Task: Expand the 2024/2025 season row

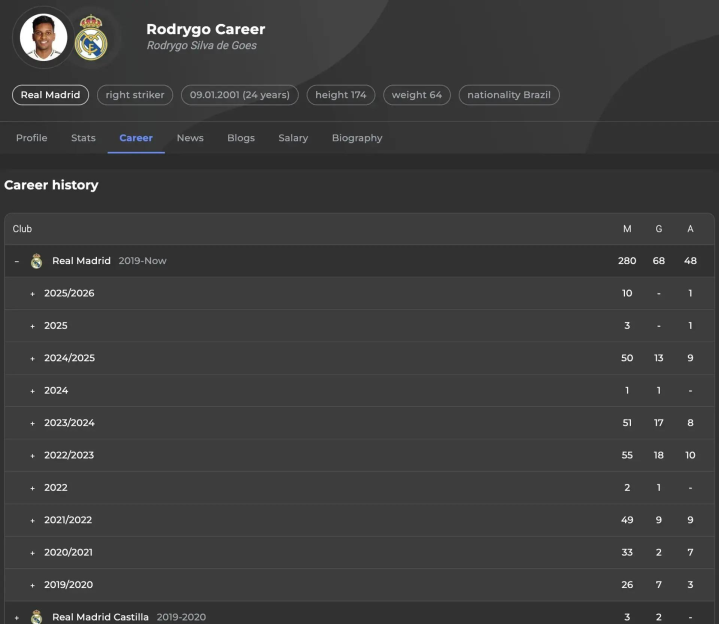Action: [33, 359]
